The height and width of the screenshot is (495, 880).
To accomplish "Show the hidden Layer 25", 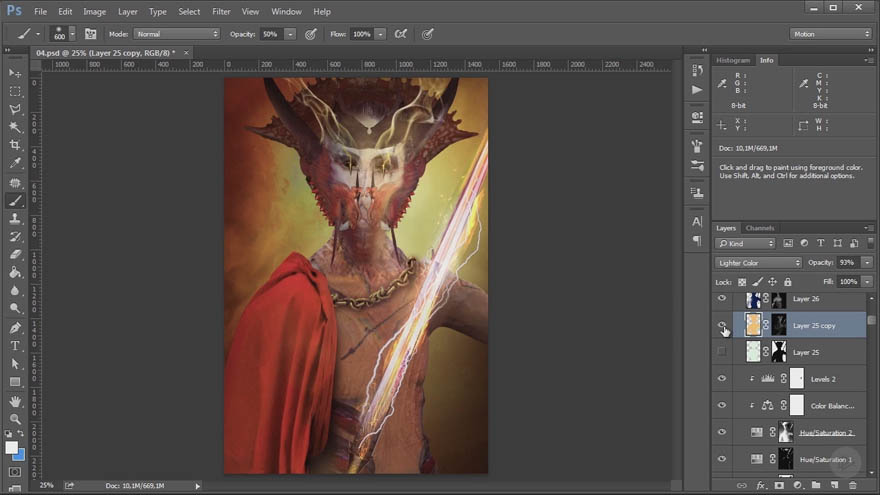I will pyautogui.click(x=722, y=352).
